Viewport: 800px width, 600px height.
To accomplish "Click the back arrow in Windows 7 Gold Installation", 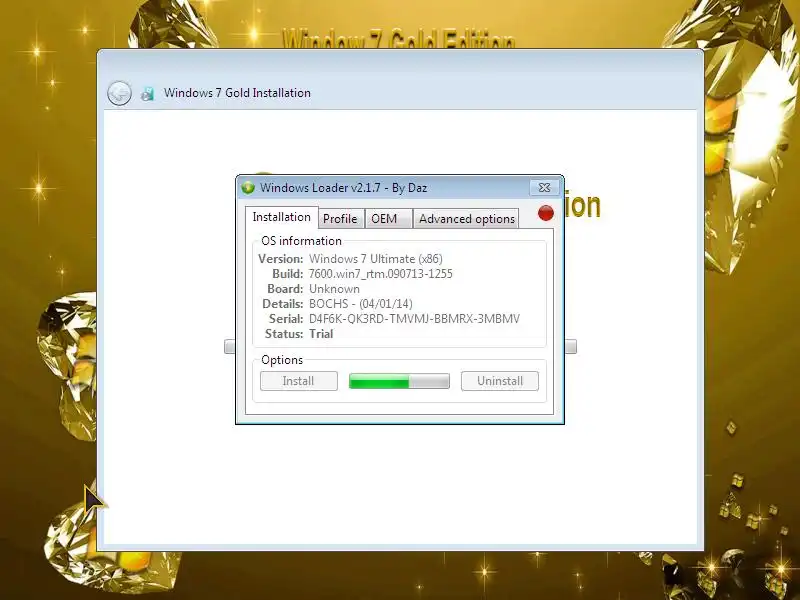I will click(119, 93).
